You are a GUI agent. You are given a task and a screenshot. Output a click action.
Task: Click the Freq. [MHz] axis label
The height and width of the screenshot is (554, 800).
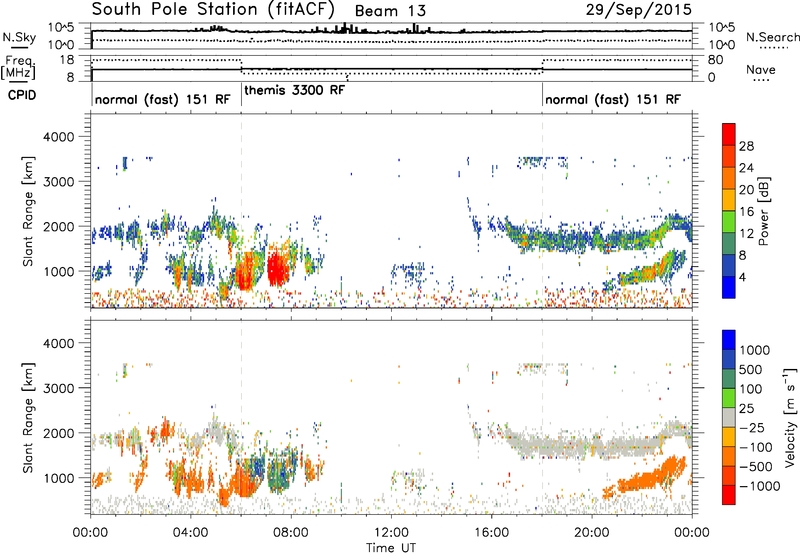(x=20, y=67)
